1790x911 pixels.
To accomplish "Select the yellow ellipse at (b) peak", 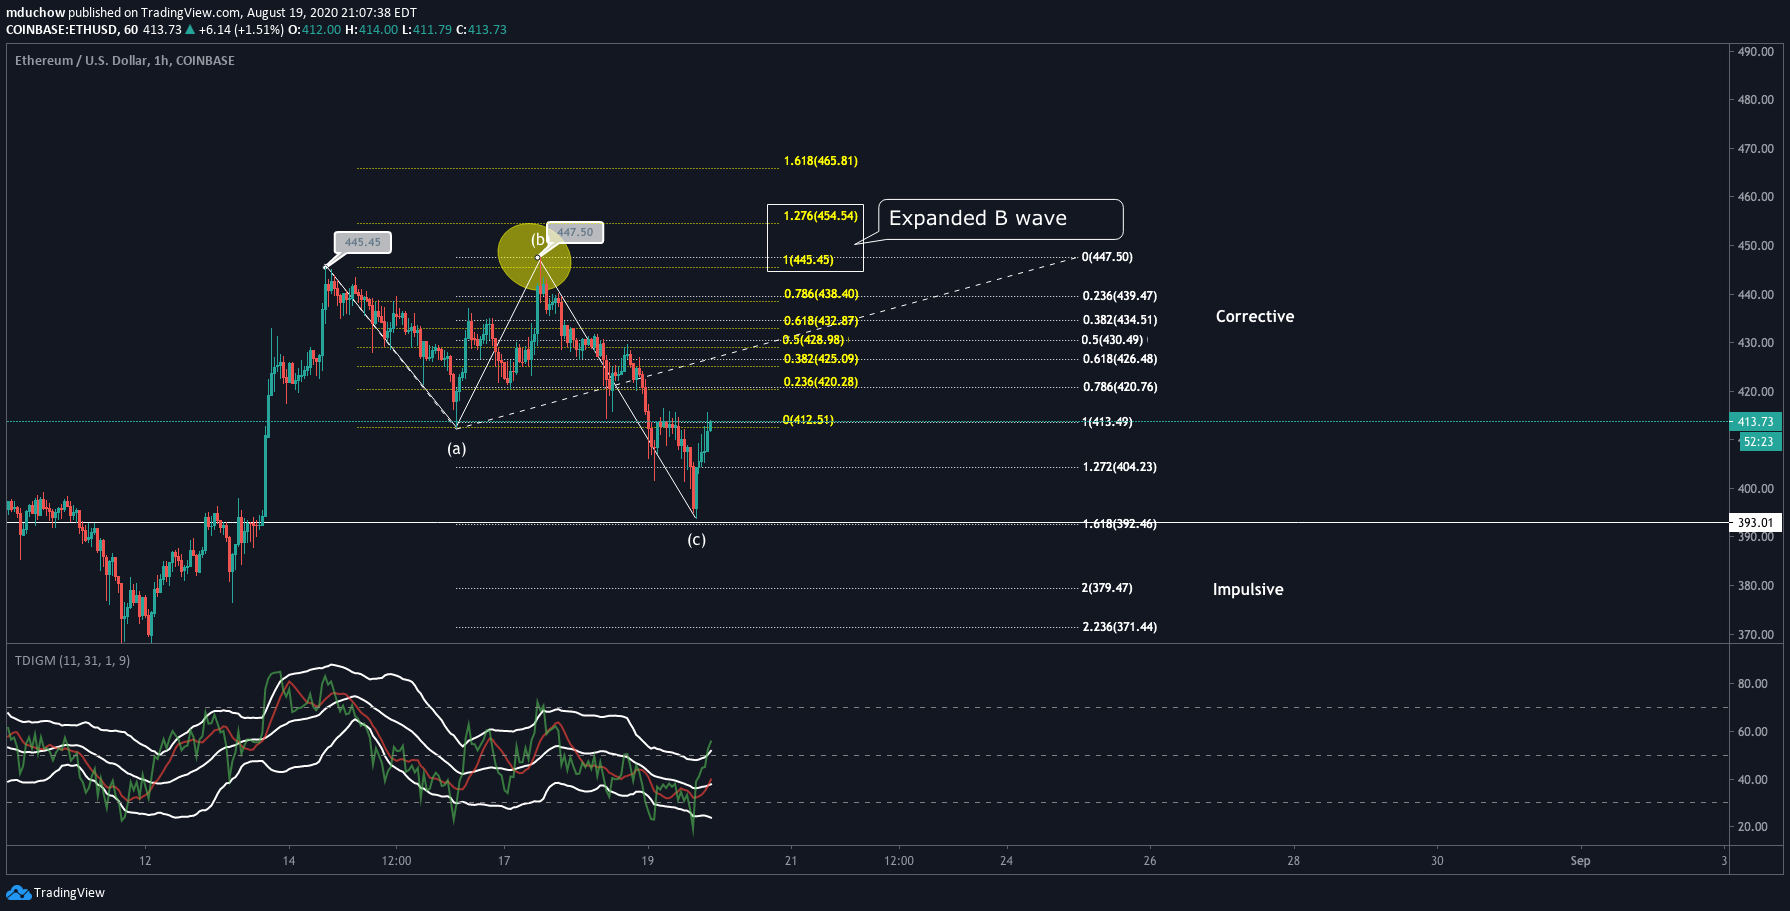I will point(535,257).
